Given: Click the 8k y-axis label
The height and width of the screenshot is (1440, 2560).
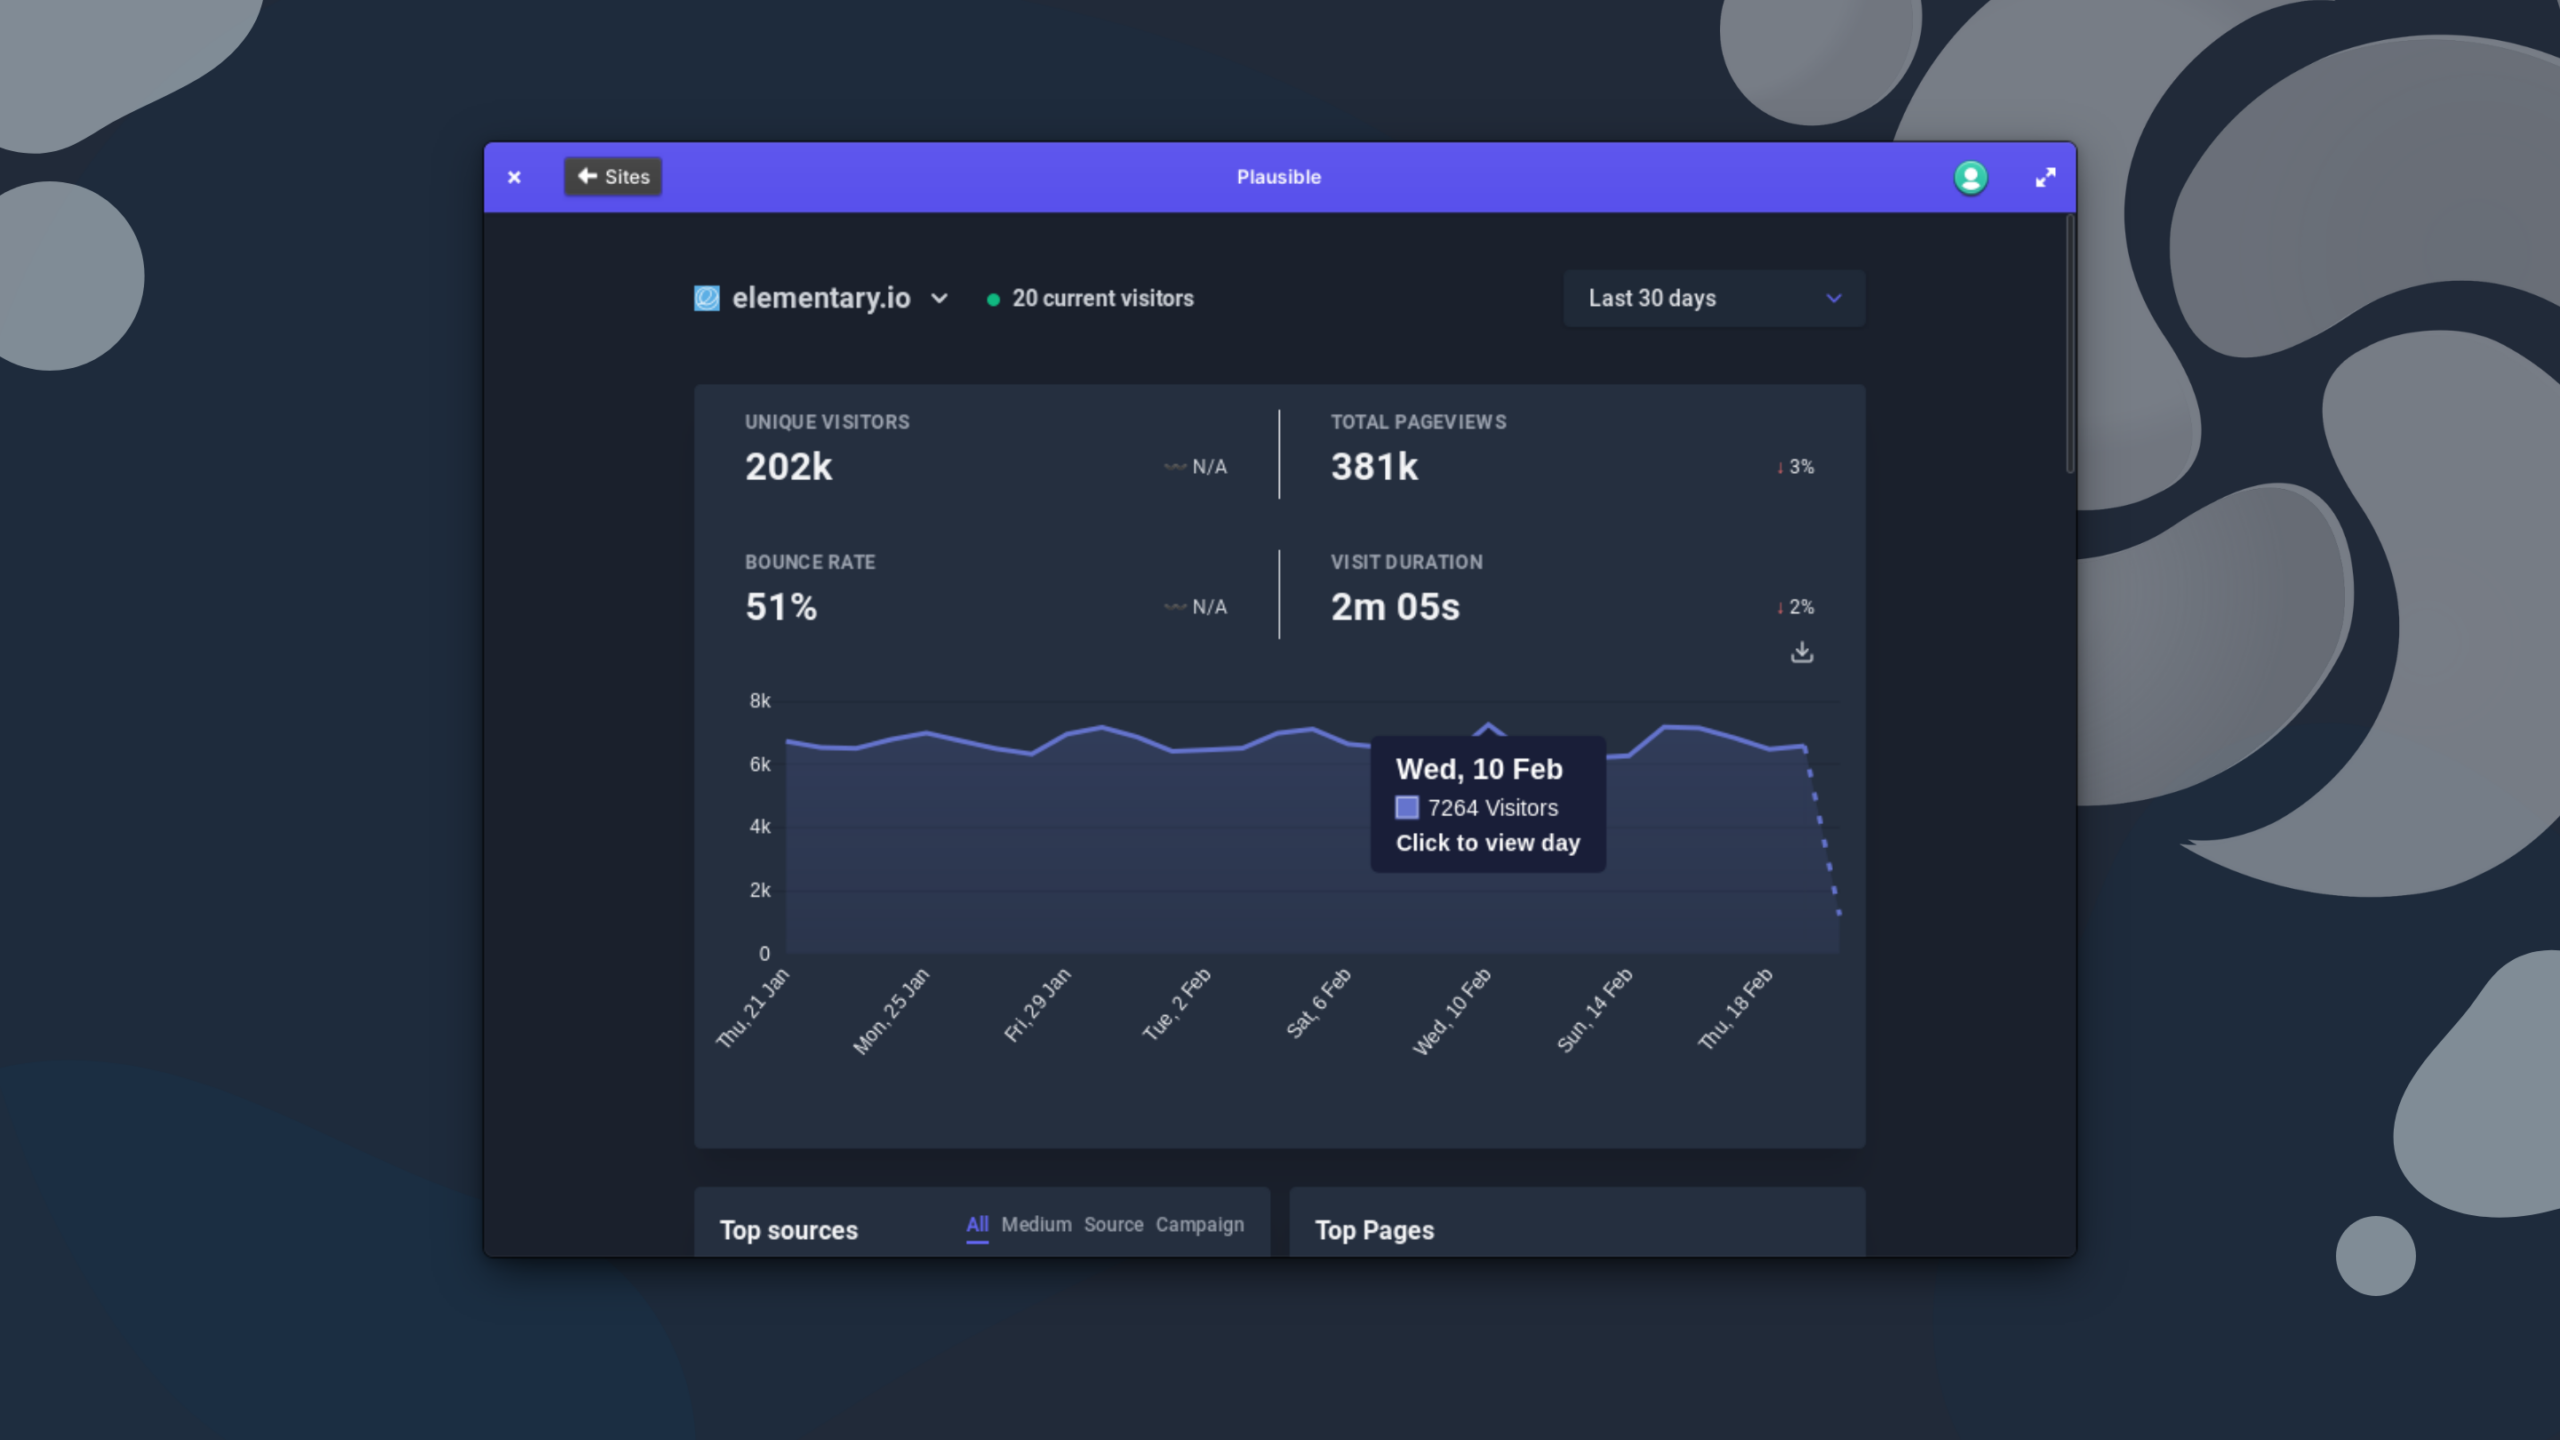Looking at the screenshot, I should tap(760, 701).
